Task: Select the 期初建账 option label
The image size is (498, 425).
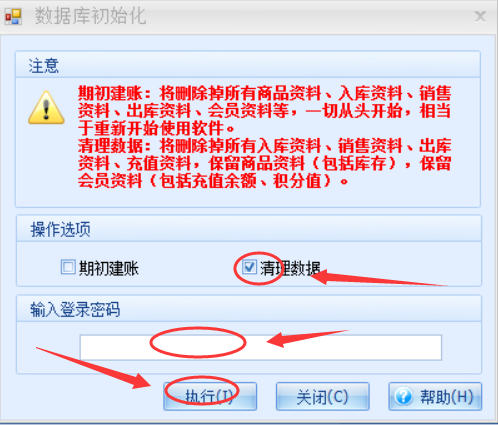Action: pyautogui.click(x=109, y=268)
